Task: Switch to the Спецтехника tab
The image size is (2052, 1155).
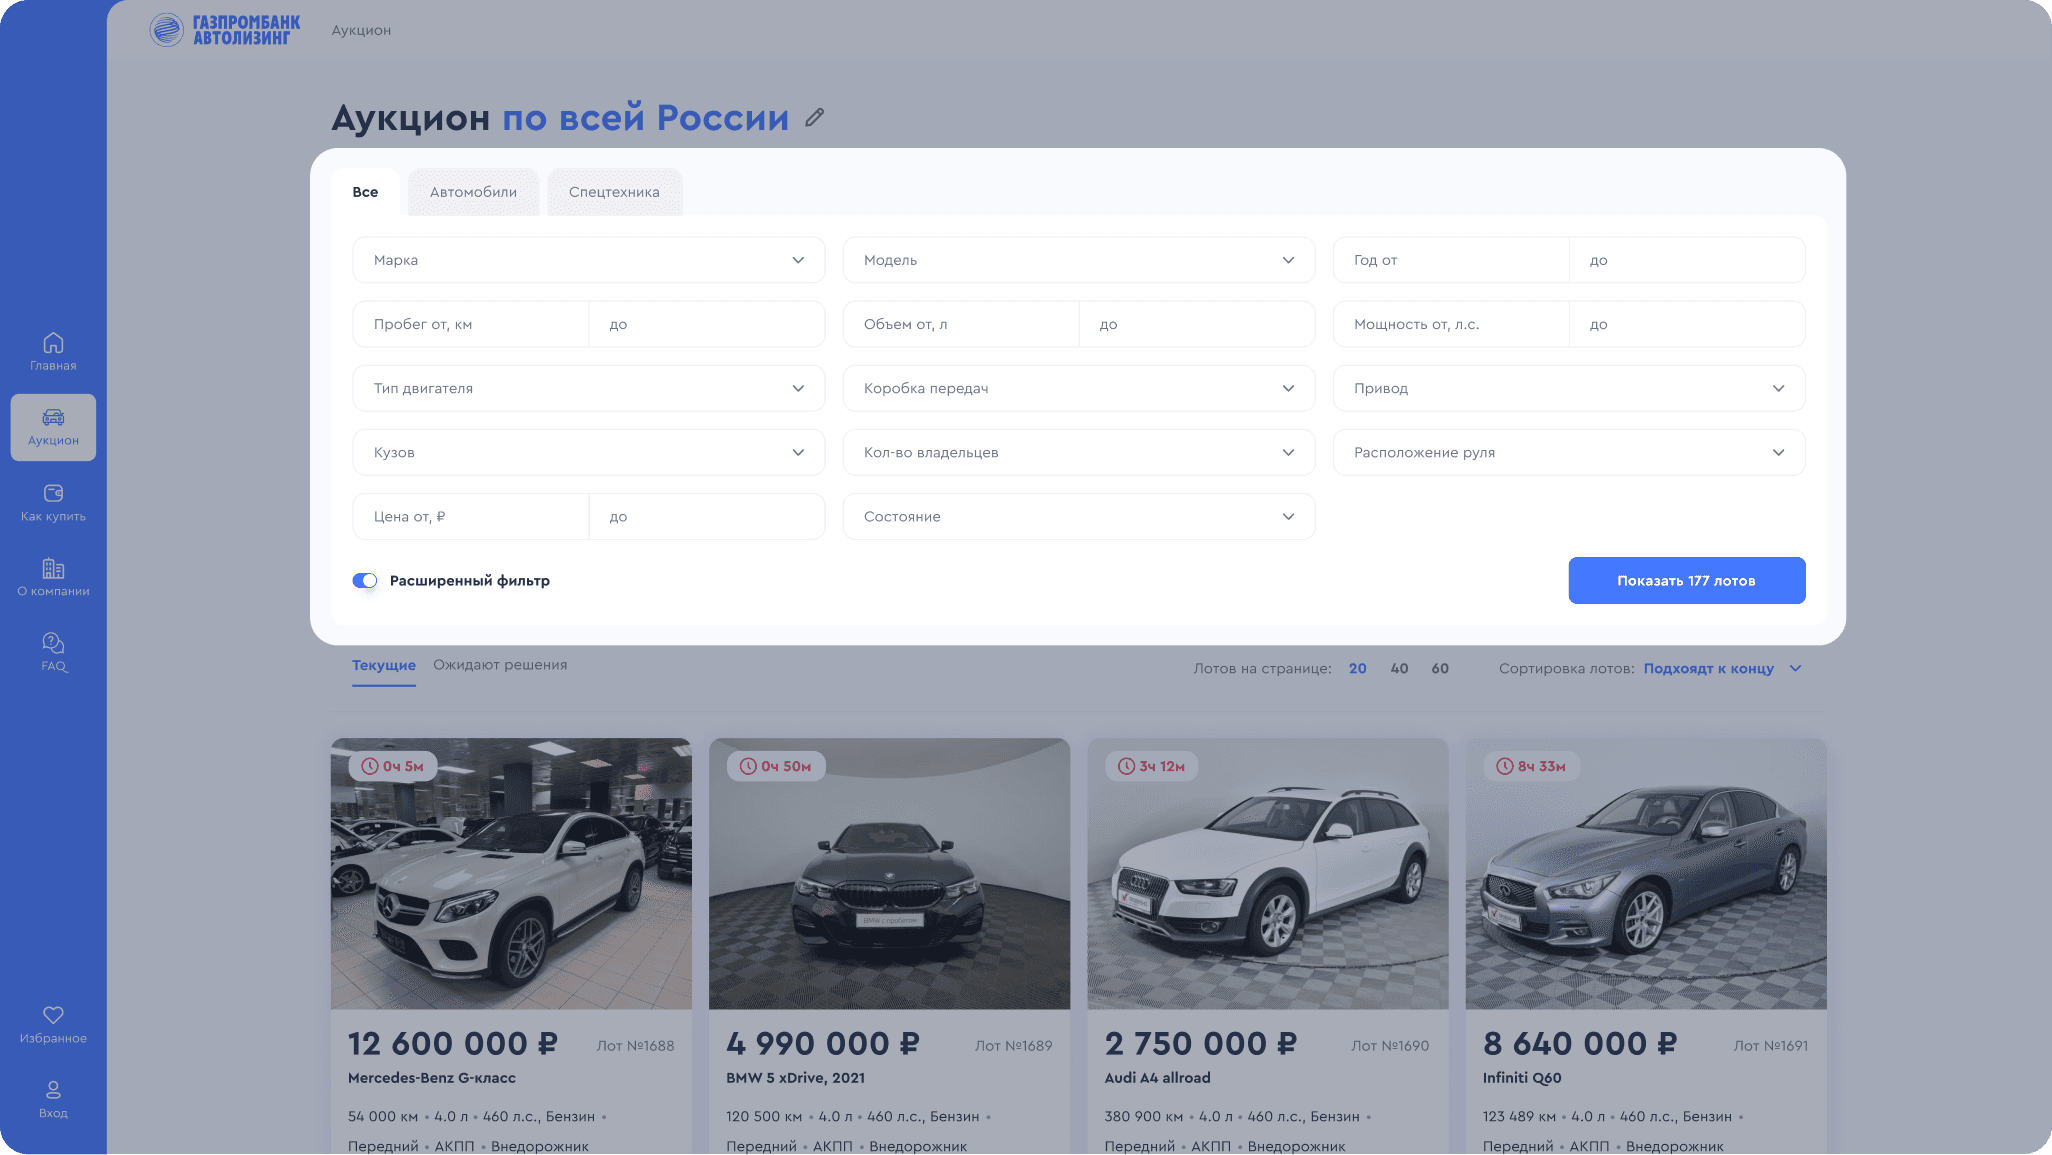Action: [614, 192]
